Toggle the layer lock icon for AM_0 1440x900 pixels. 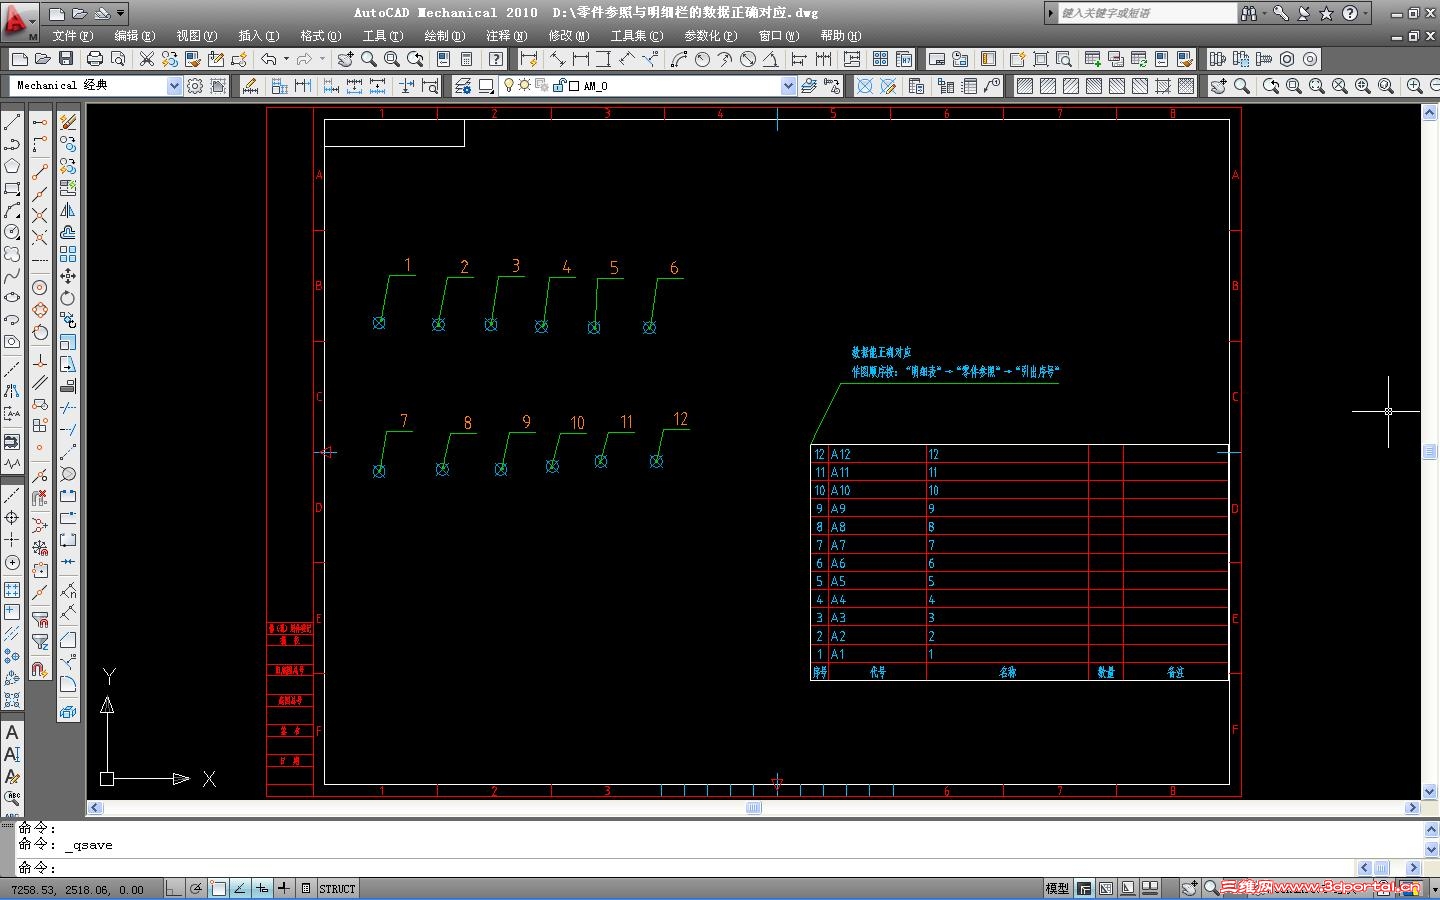point(559,86)
